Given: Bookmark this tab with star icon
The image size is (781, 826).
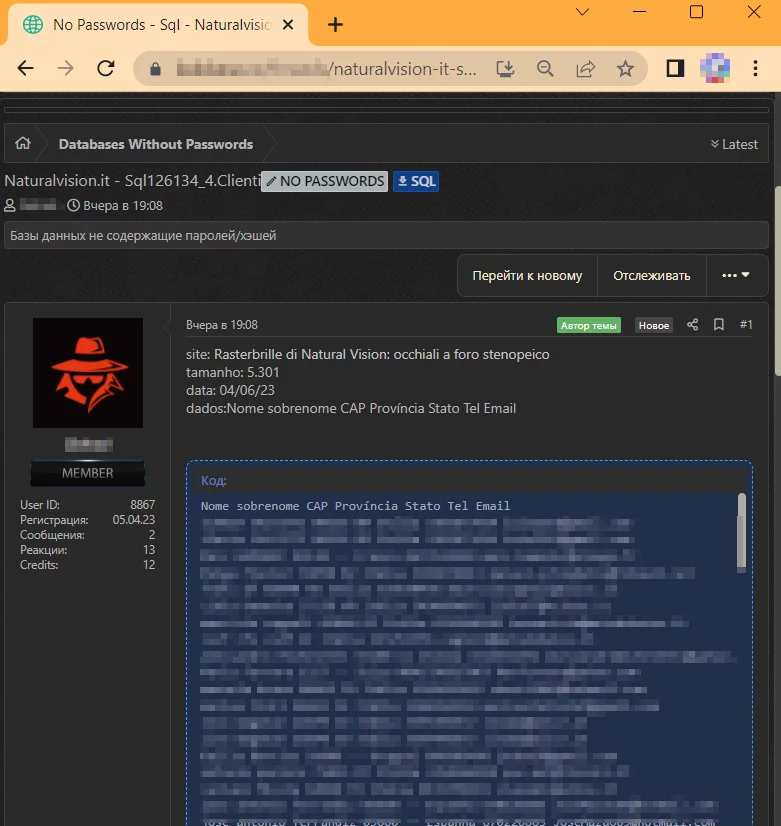Looking at the screenshot, I should pyautogui.click(x=625, y=69).
